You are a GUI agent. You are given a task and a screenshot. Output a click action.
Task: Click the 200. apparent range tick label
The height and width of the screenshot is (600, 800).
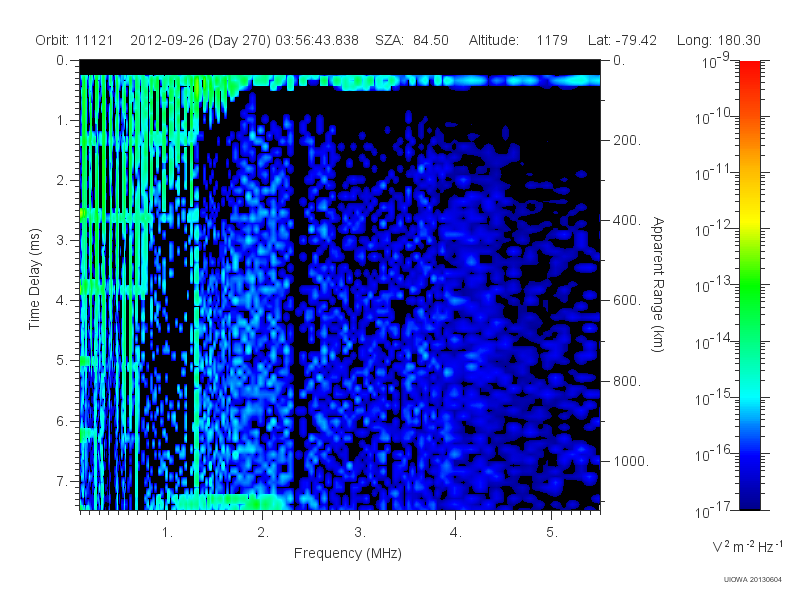tap(627, 140)
